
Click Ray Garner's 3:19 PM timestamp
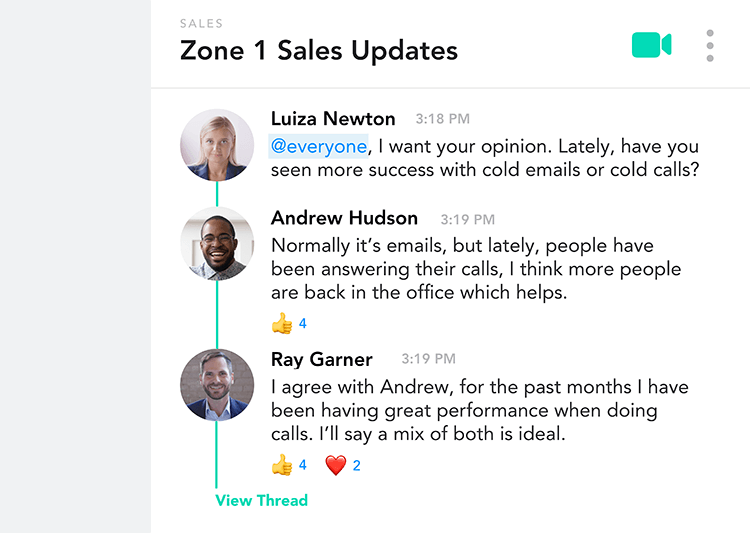tap(428, 359)
